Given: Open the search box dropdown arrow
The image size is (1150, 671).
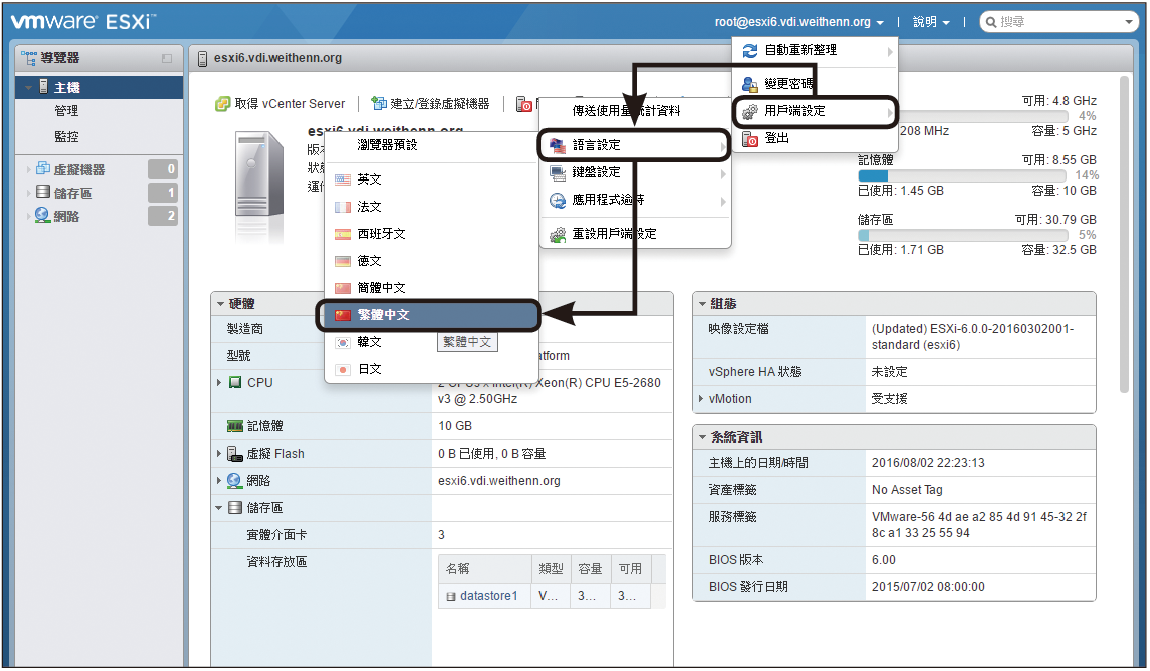Looking at the screenshot, I should pyautogui.click(x=1129, y=22).
